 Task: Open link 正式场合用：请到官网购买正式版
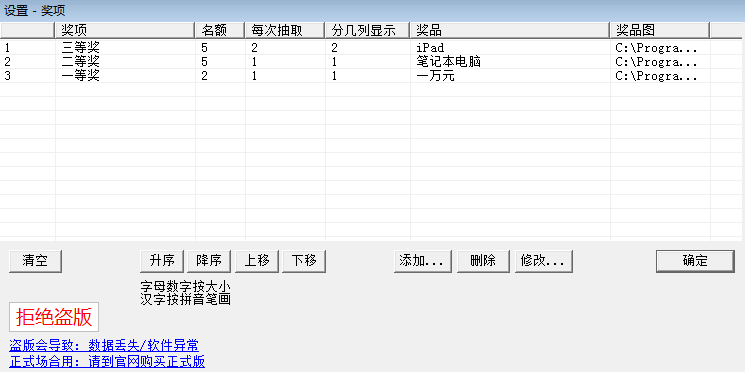point(107,362)
